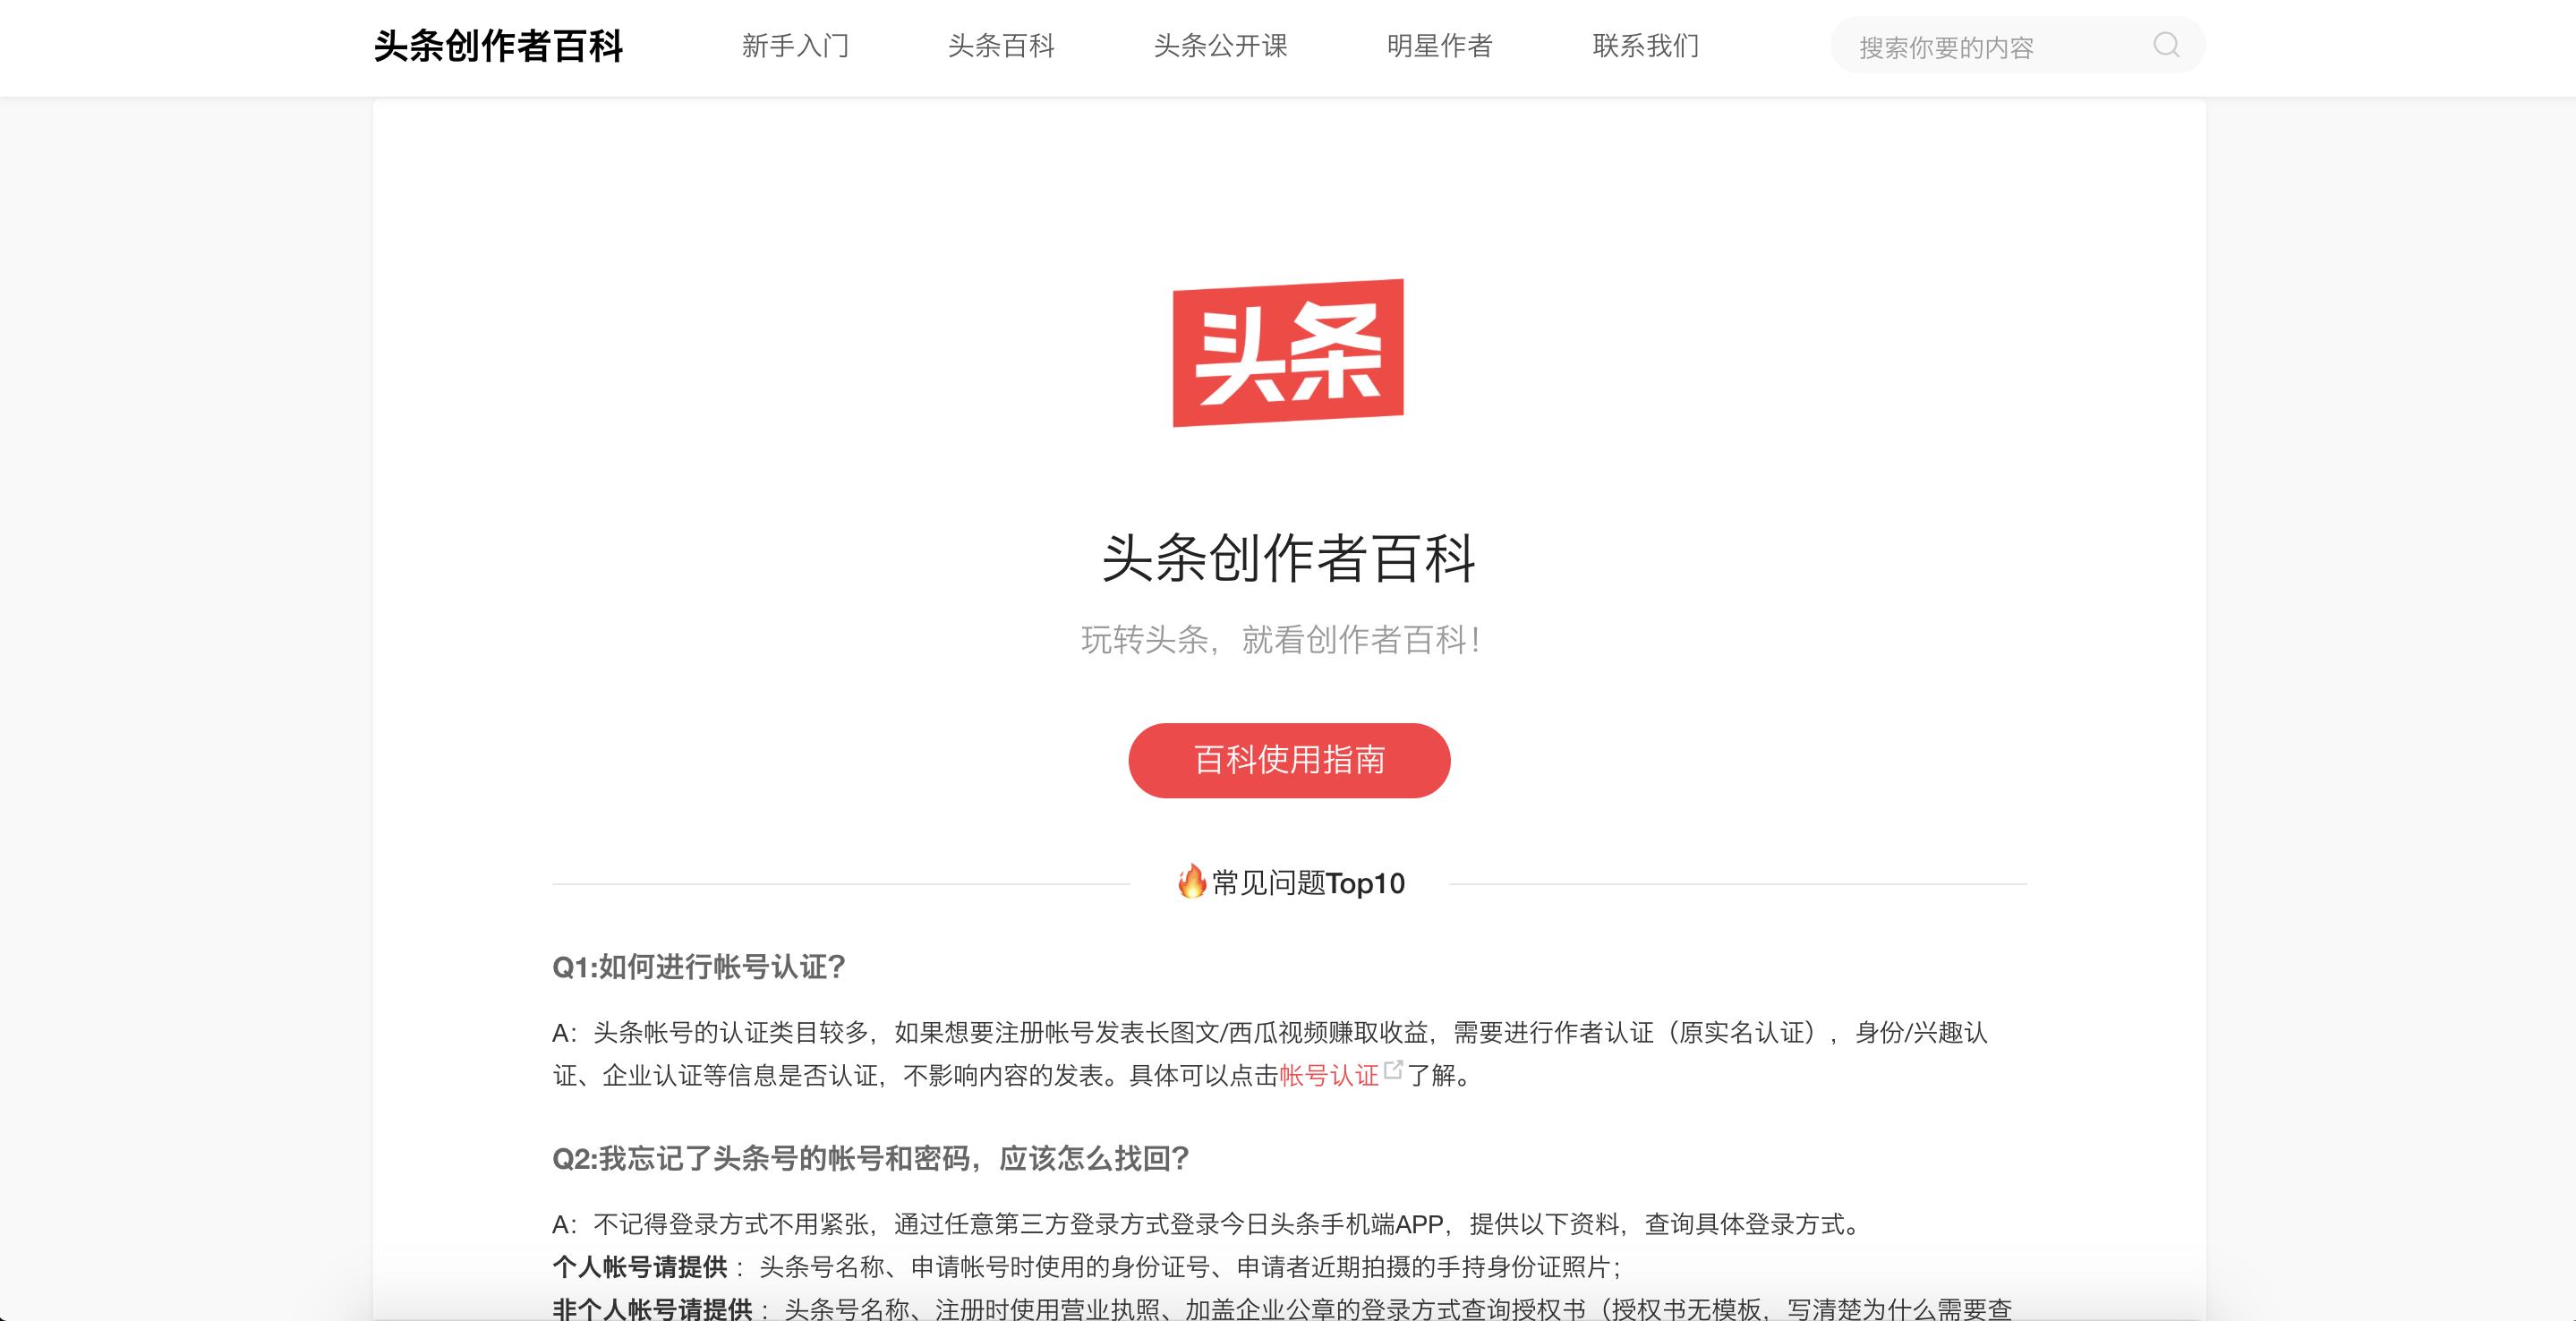The height and width of the screenshot is (1321, 2576).
Task: Click the bold 个人帐号请提供 text
Action: click(640, 1267)
